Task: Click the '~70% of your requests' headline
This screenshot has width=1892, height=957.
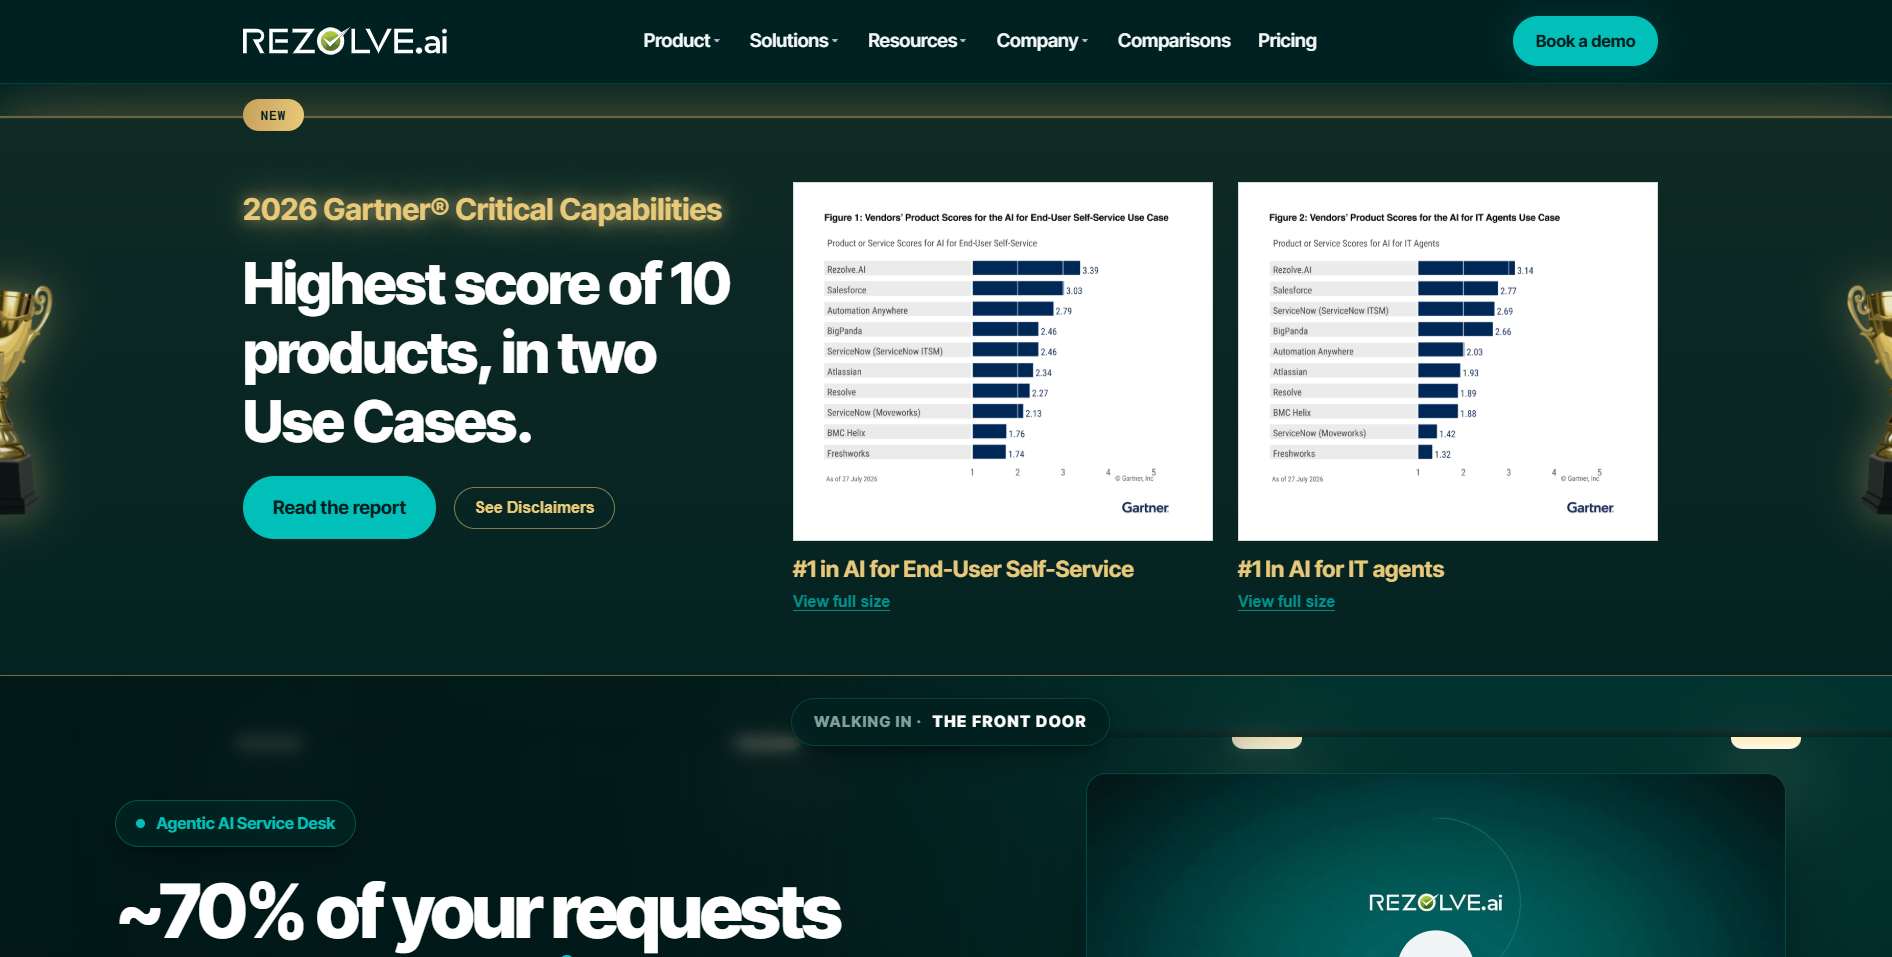Action: (480, 913)
